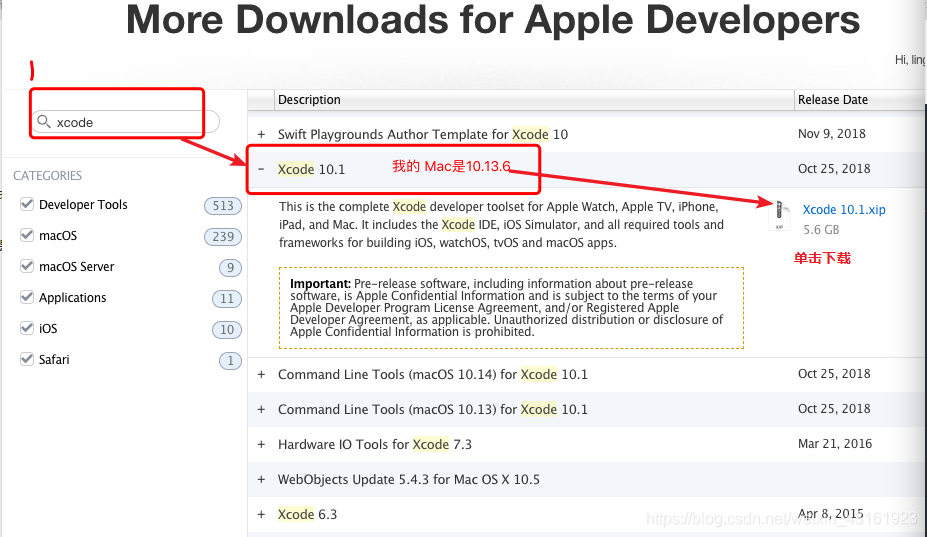Toggle the Safari category checkbox
The image size is (927, 537).
27,359
